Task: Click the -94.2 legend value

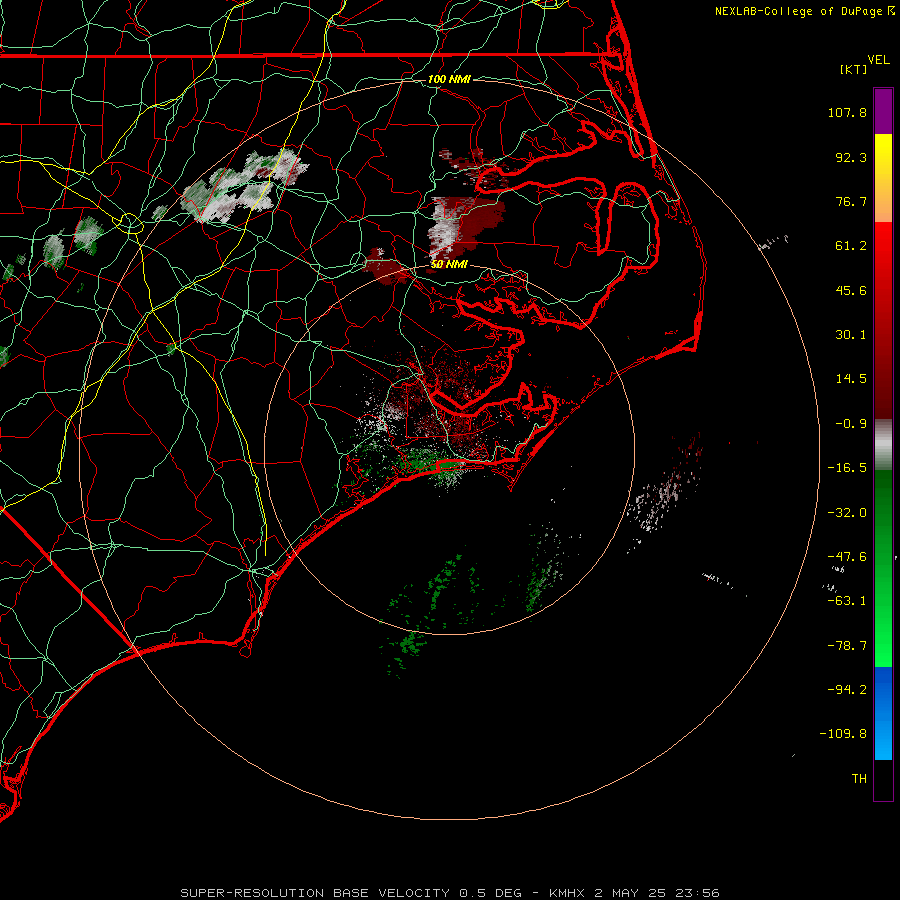Action: 847,689
